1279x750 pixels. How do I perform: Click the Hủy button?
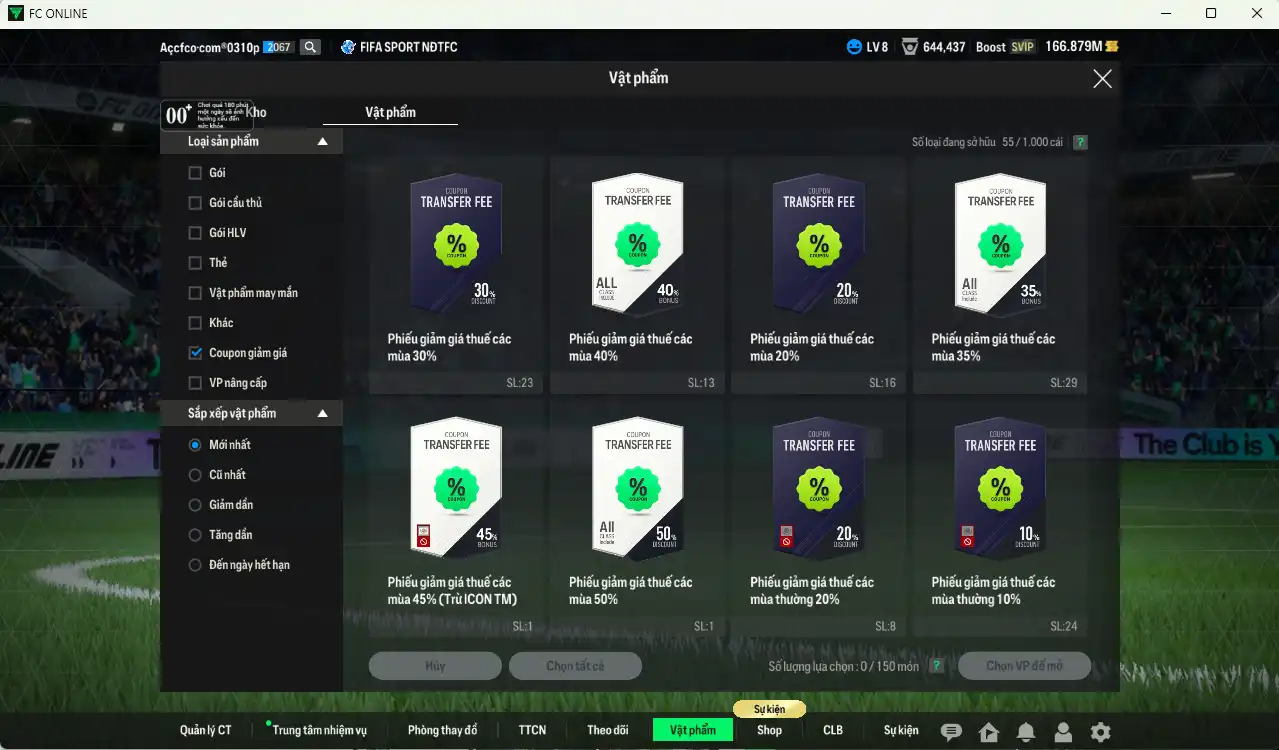[435, 666]
